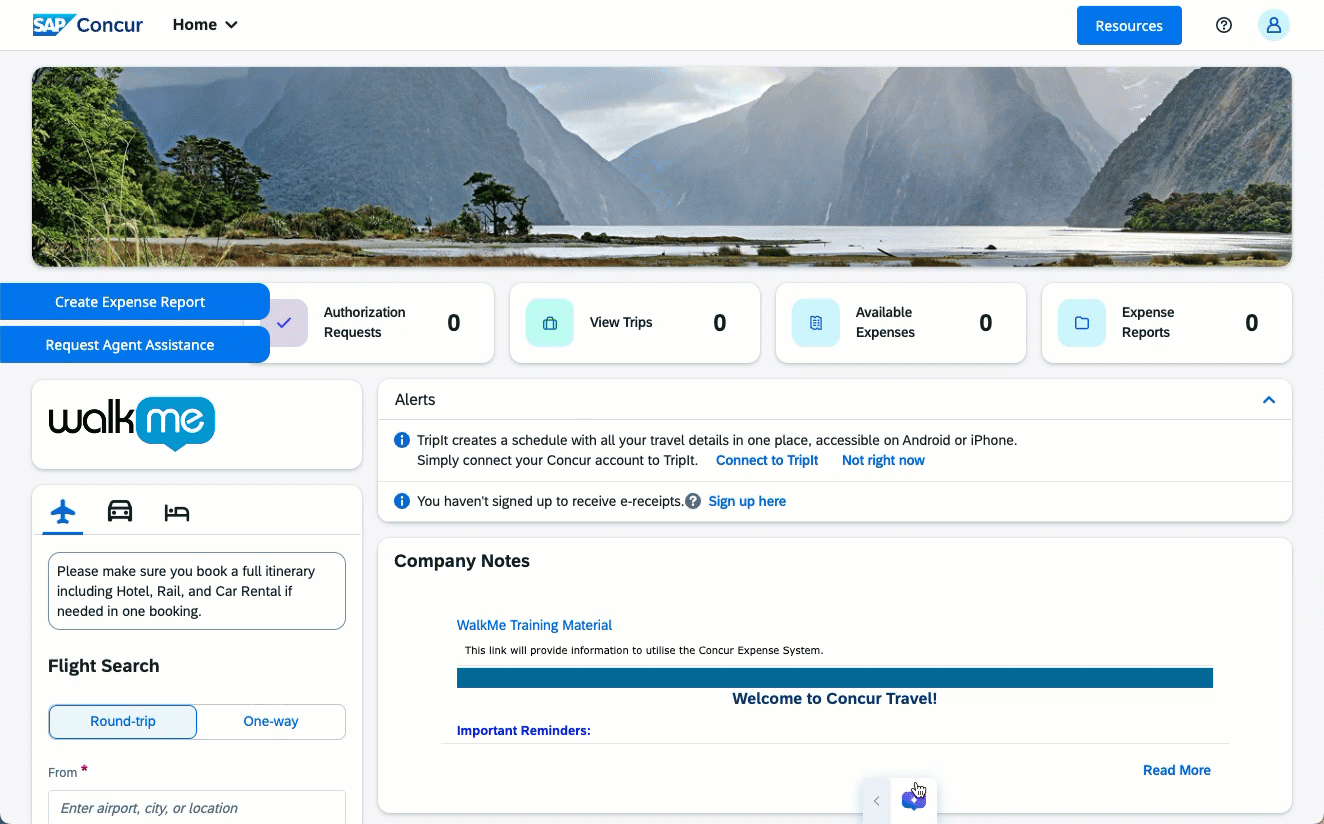
Task: Click the TripIt alert info icon
Action: pyautogui.click(x=402, y=440)
